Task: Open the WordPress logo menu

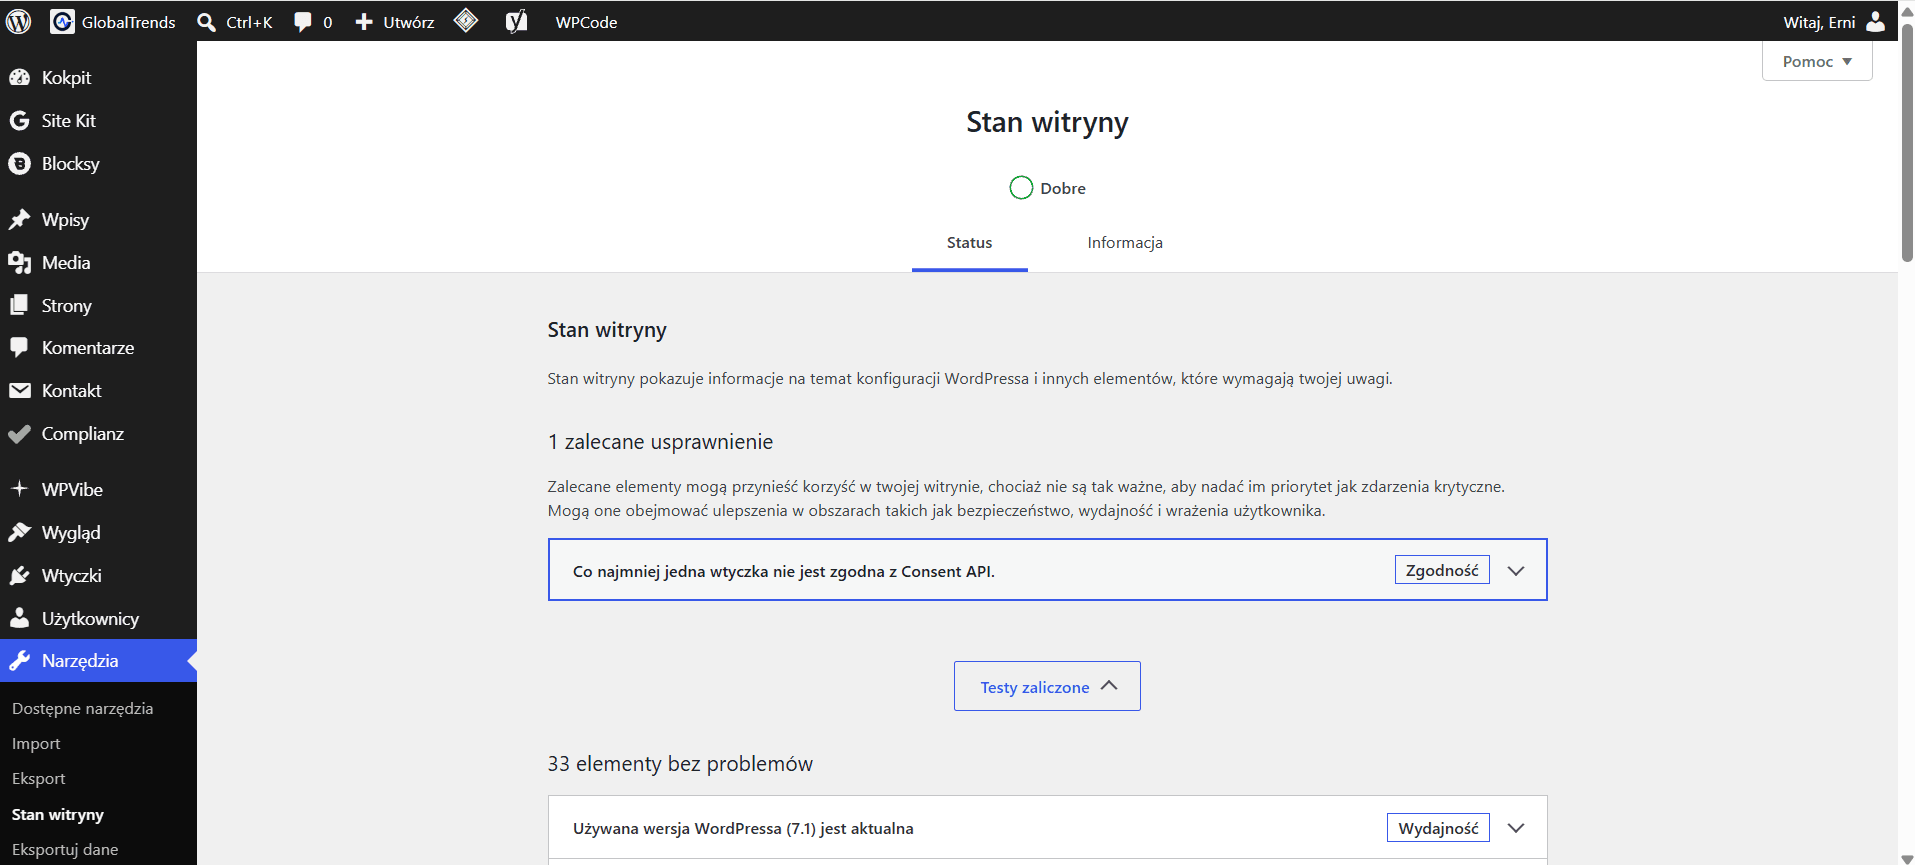Action: pyautogui.click(x=18, y=21)
